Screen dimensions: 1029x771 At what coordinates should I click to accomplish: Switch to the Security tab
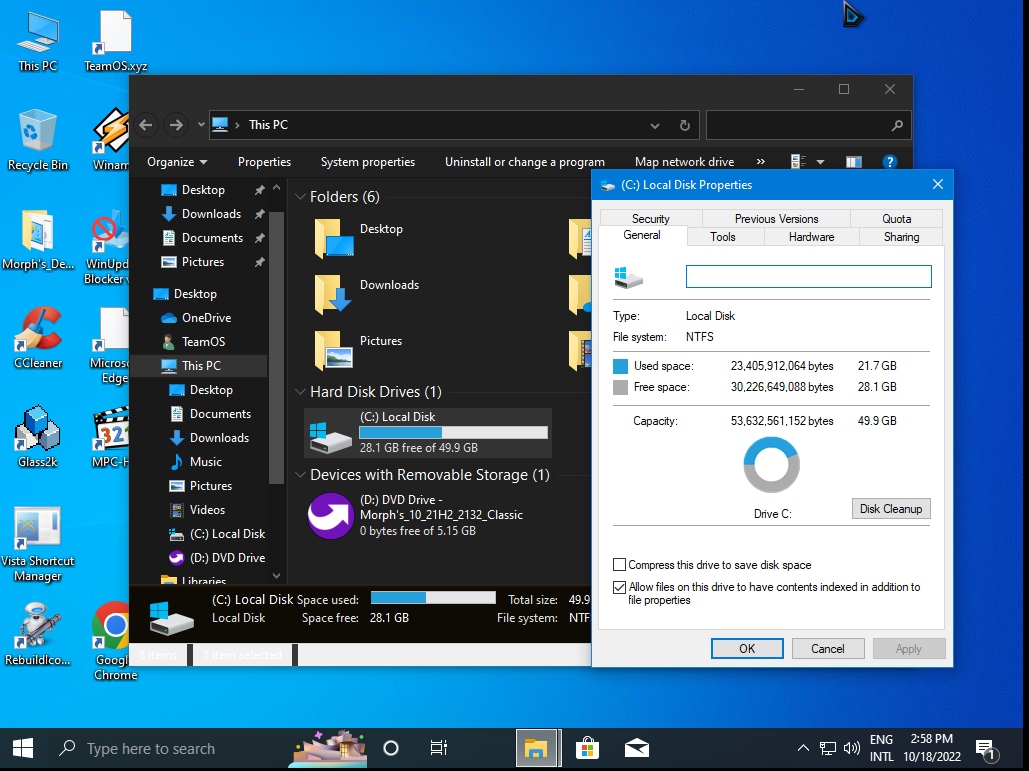click(650, 218)
